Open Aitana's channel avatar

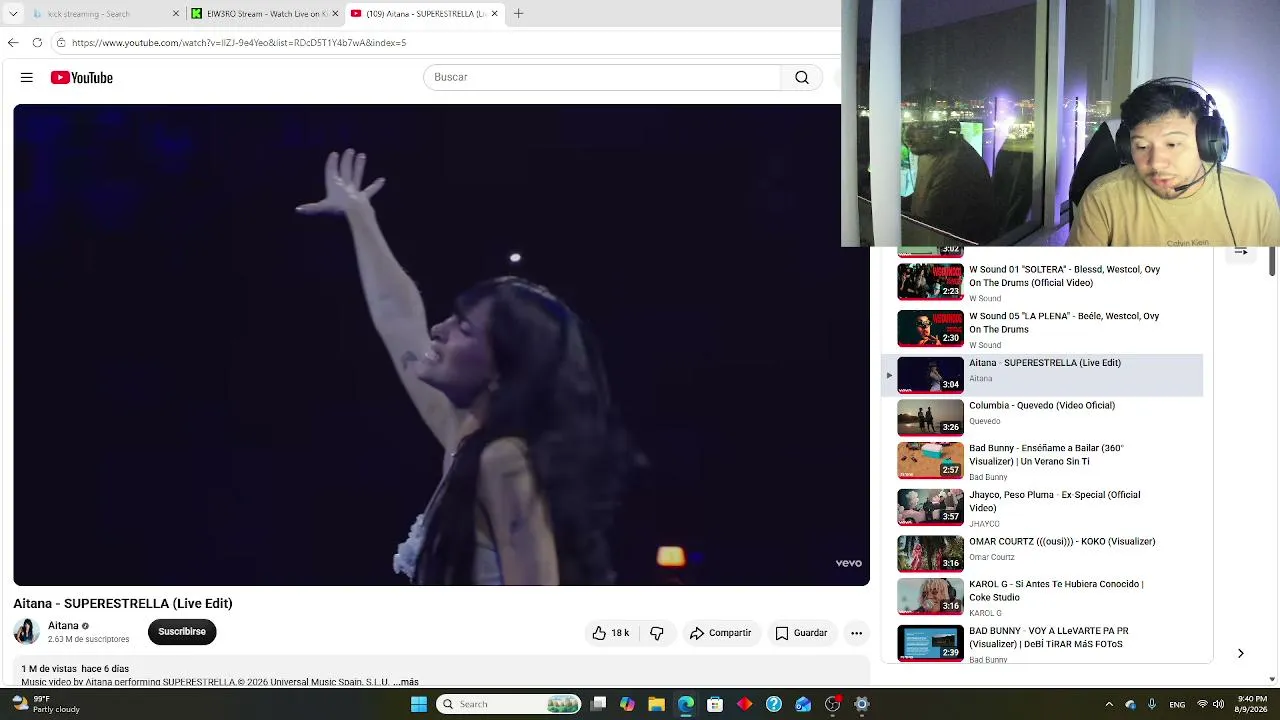(x=26, y=631)
